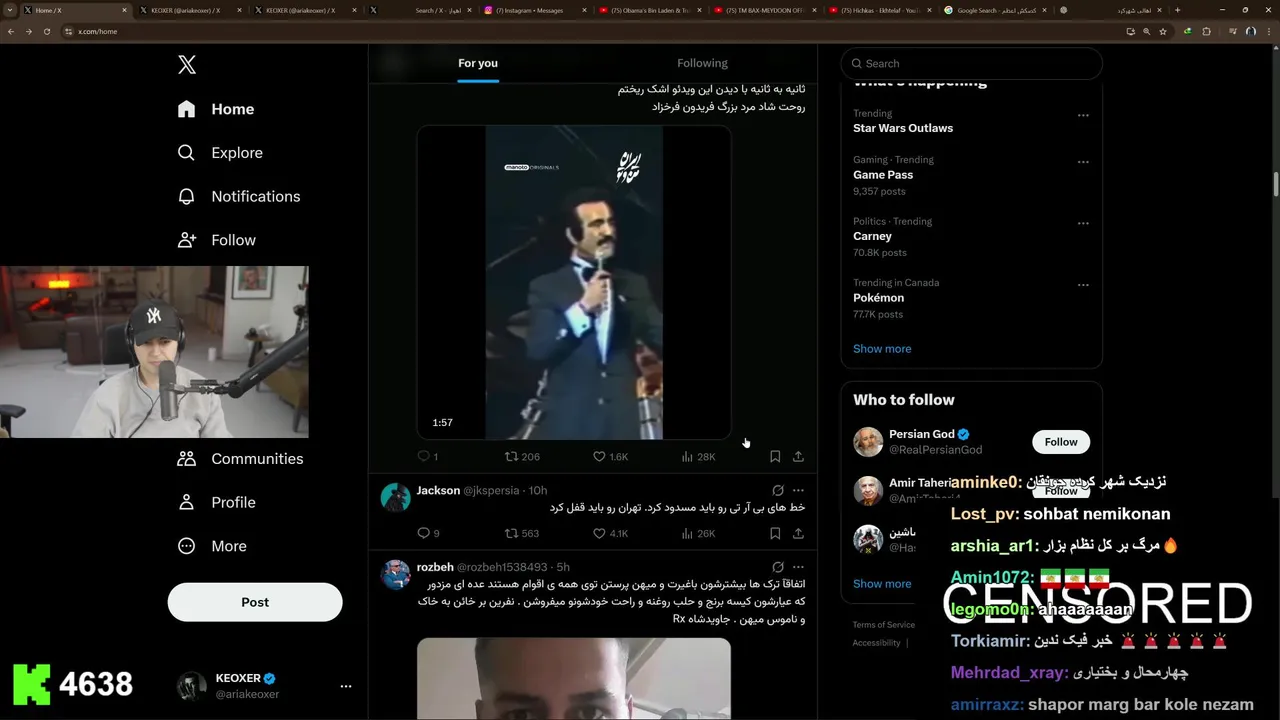Reload the current page
The image size is (1280, 720).
coord(46,31)
